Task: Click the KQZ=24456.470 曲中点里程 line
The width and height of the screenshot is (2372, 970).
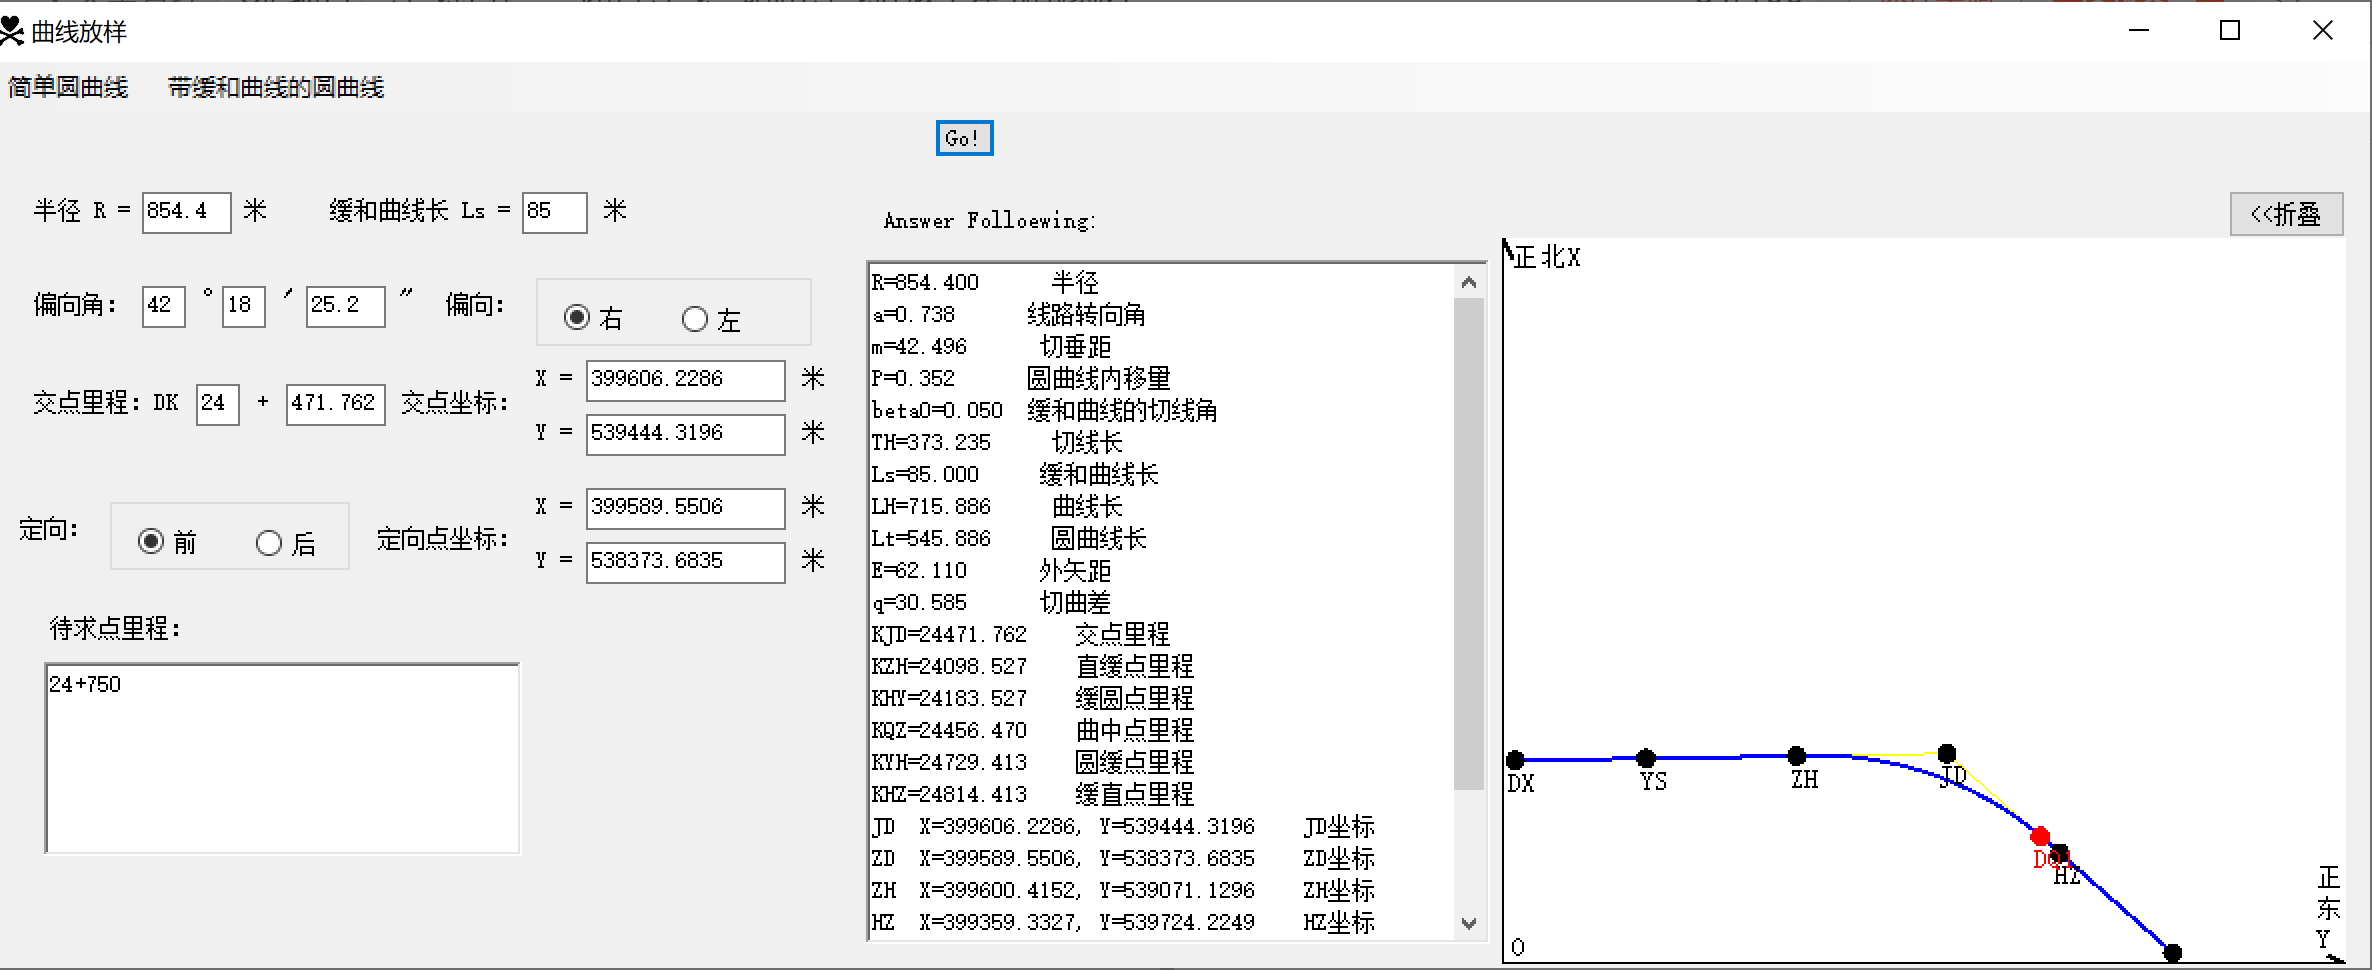Action: (x=1032, y=731)
